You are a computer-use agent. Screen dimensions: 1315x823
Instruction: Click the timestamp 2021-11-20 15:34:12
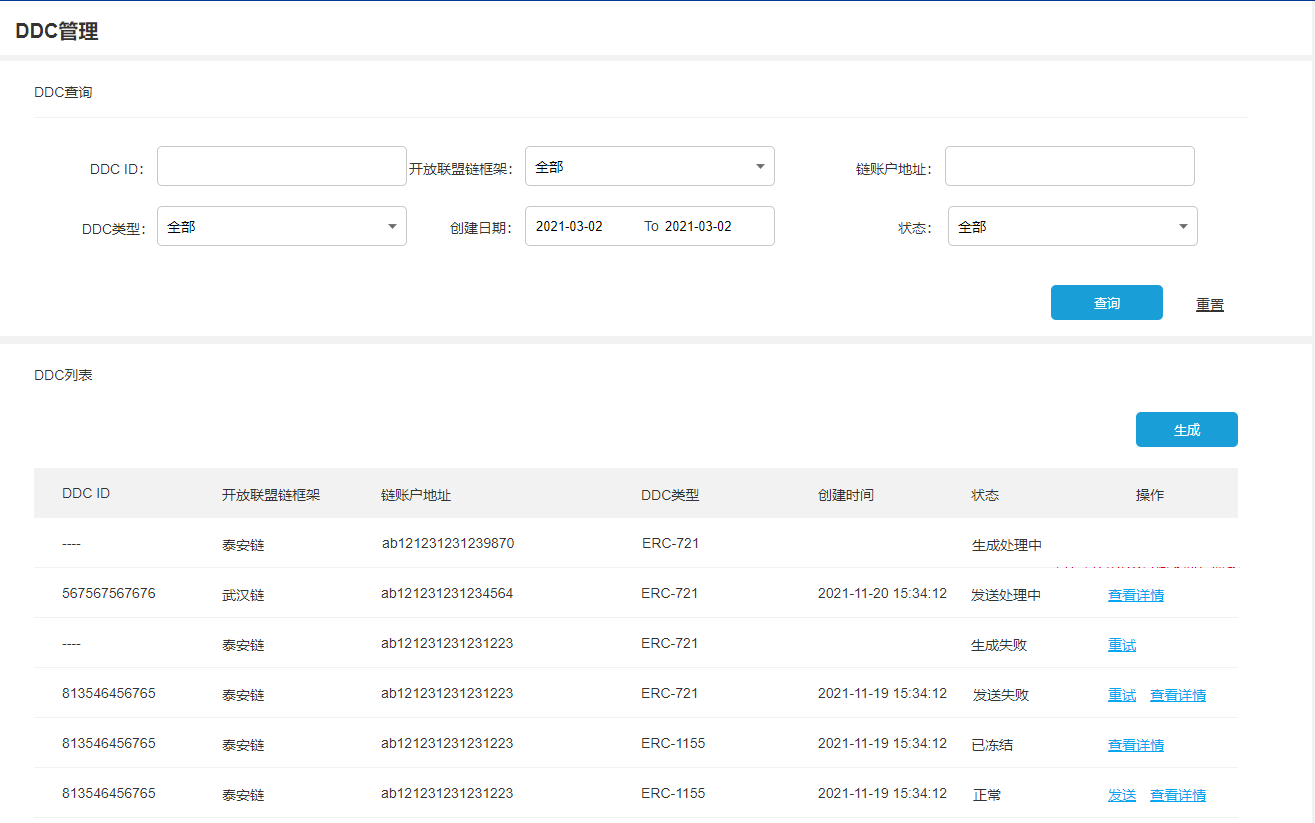[x=882, y=593]
